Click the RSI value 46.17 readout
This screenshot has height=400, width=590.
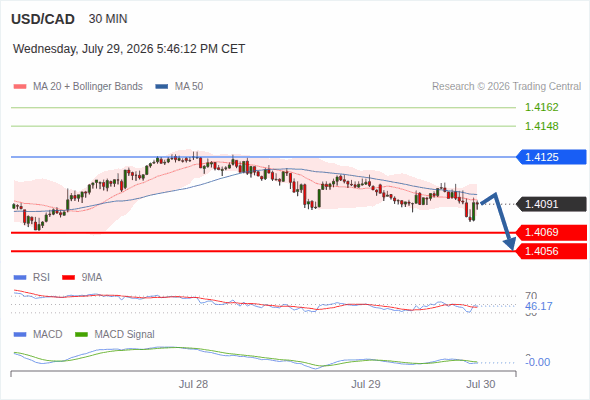pos(539,306)
